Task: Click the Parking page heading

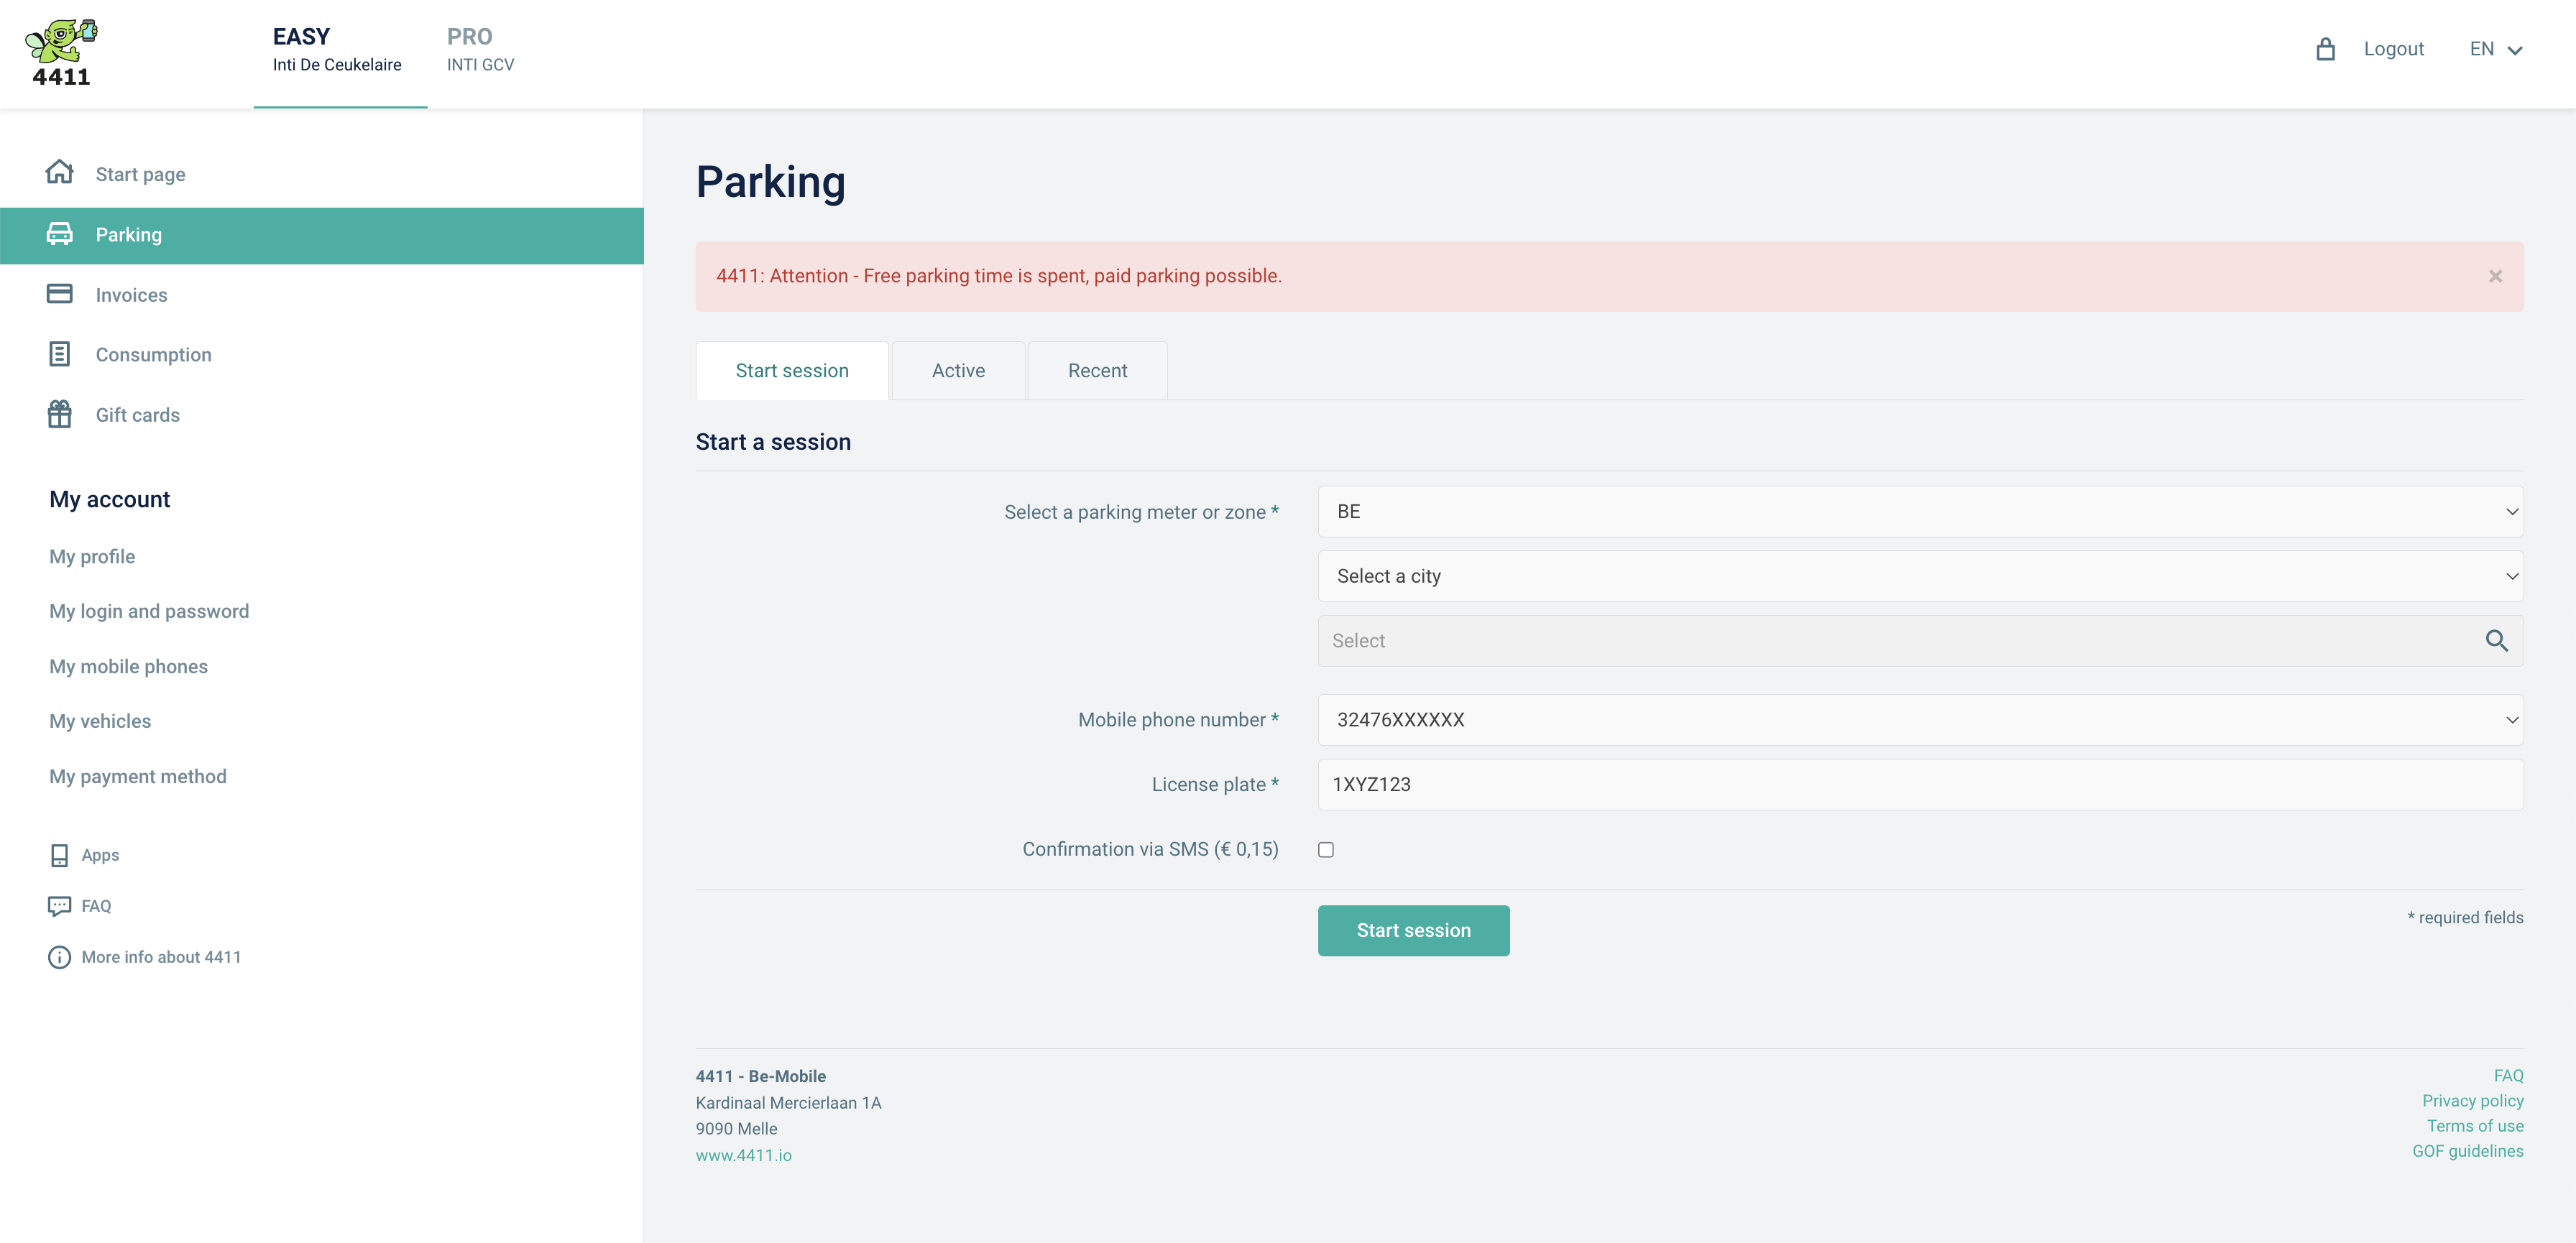Action: [771, 182]
